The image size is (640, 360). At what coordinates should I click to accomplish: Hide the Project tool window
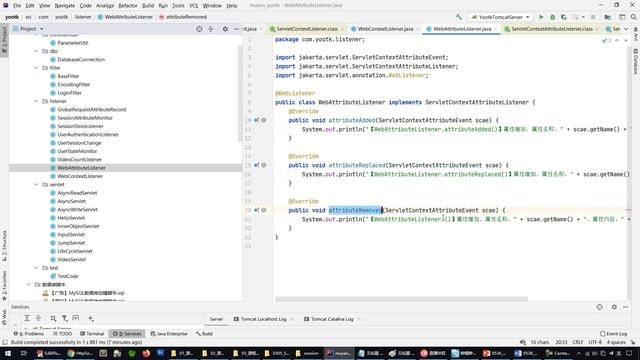tap(236, 29)
